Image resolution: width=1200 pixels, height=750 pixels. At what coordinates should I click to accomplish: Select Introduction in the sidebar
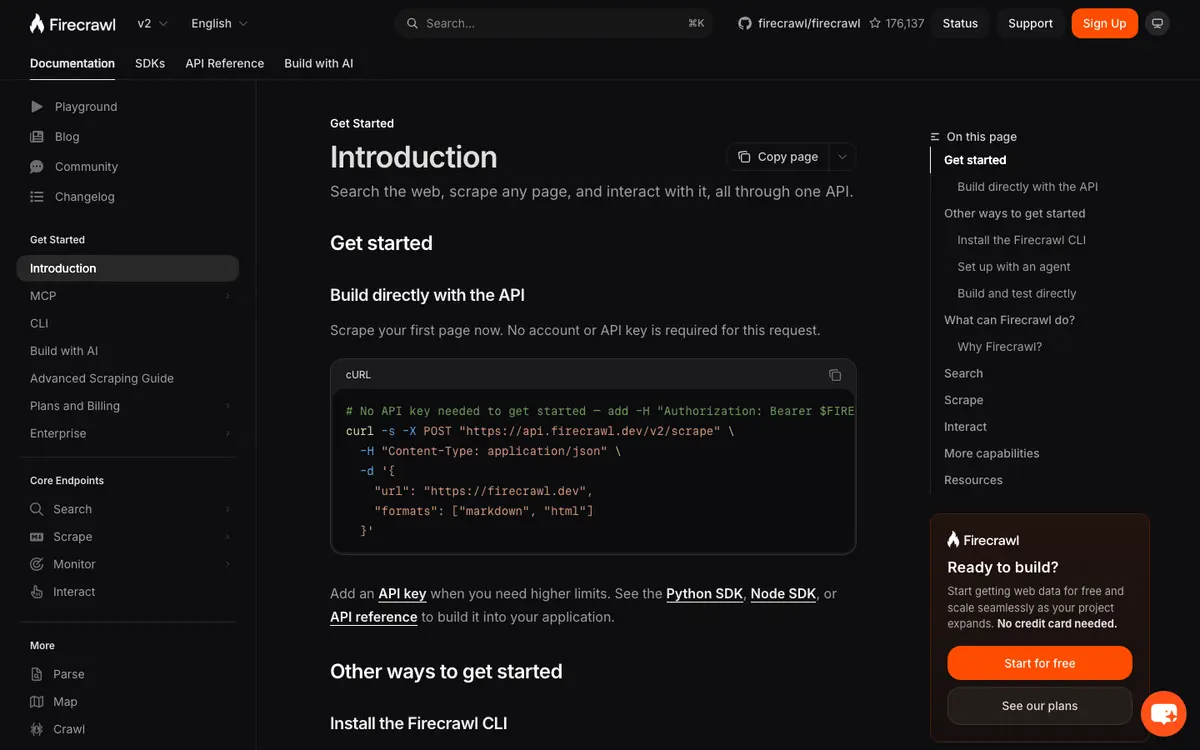point(128,268)
